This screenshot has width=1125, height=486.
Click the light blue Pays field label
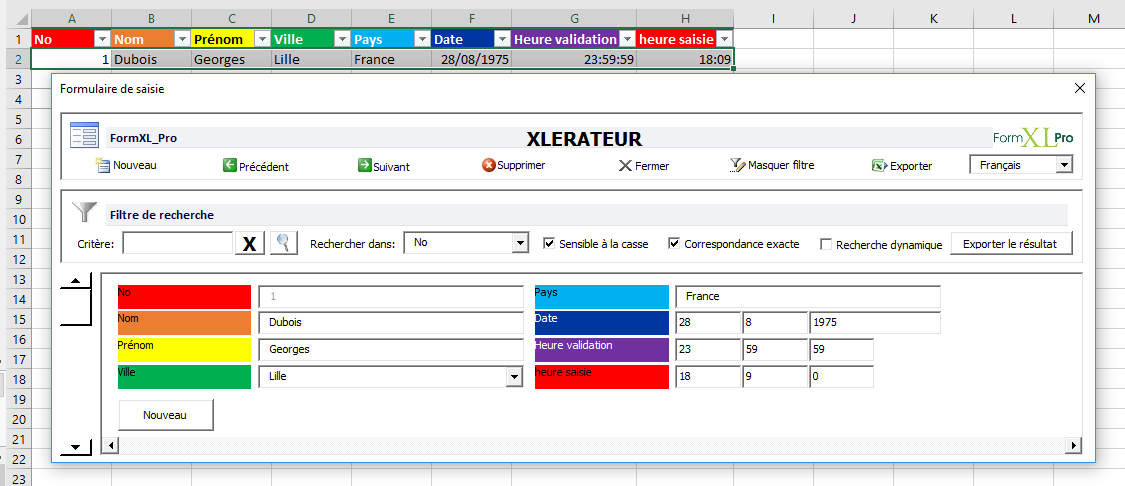[601, 296]
